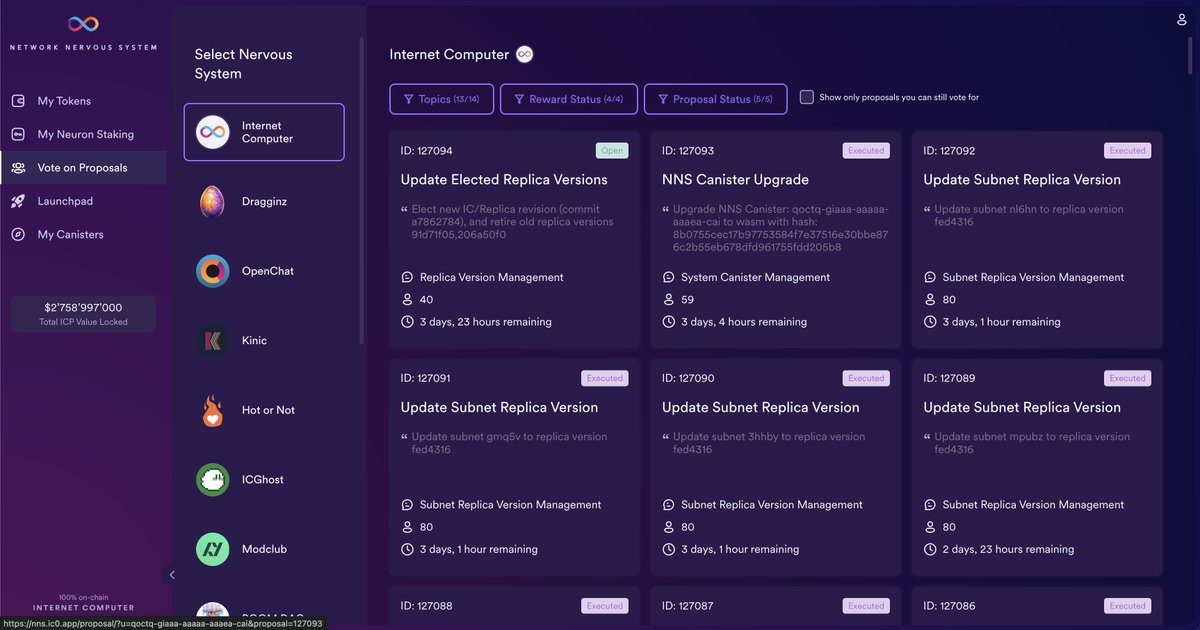
Task: Click the Executed badge on proposal 127093
Action: pos(866,151)
